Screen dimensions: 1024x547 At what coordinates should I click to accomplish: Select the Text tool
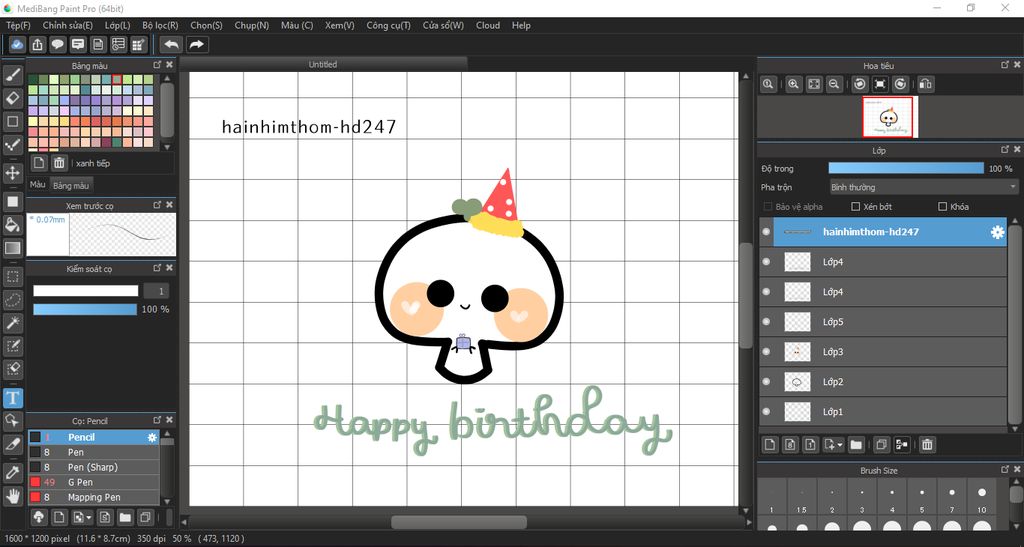pyautogui.click(x=12, y=398)
